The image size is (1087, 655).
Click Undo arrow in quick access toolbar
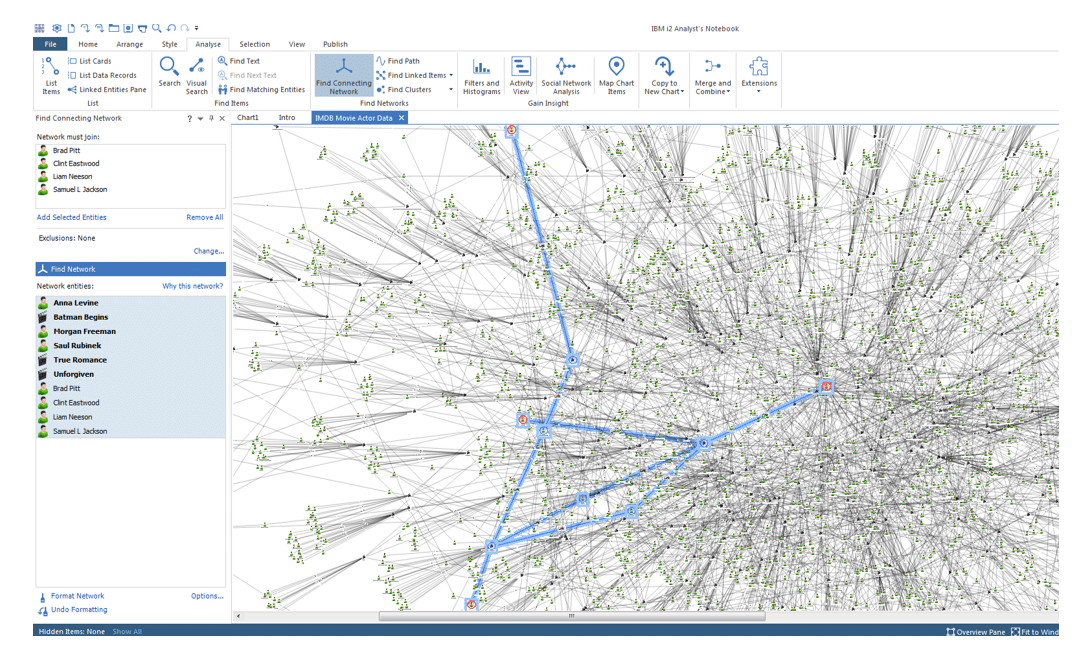click(171, 28)
